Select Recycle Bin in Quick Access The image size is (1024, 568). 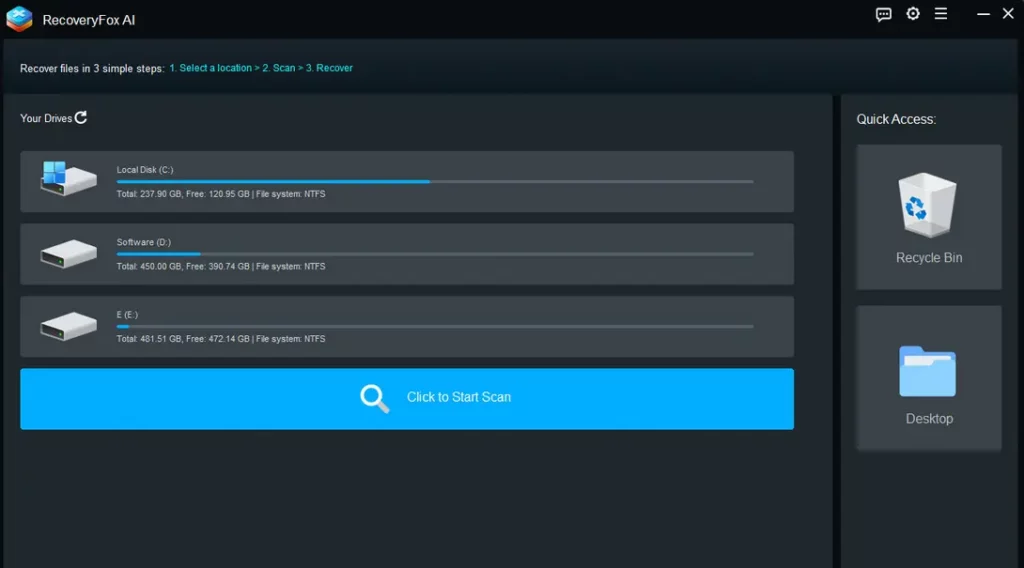[x=929, y=217]
